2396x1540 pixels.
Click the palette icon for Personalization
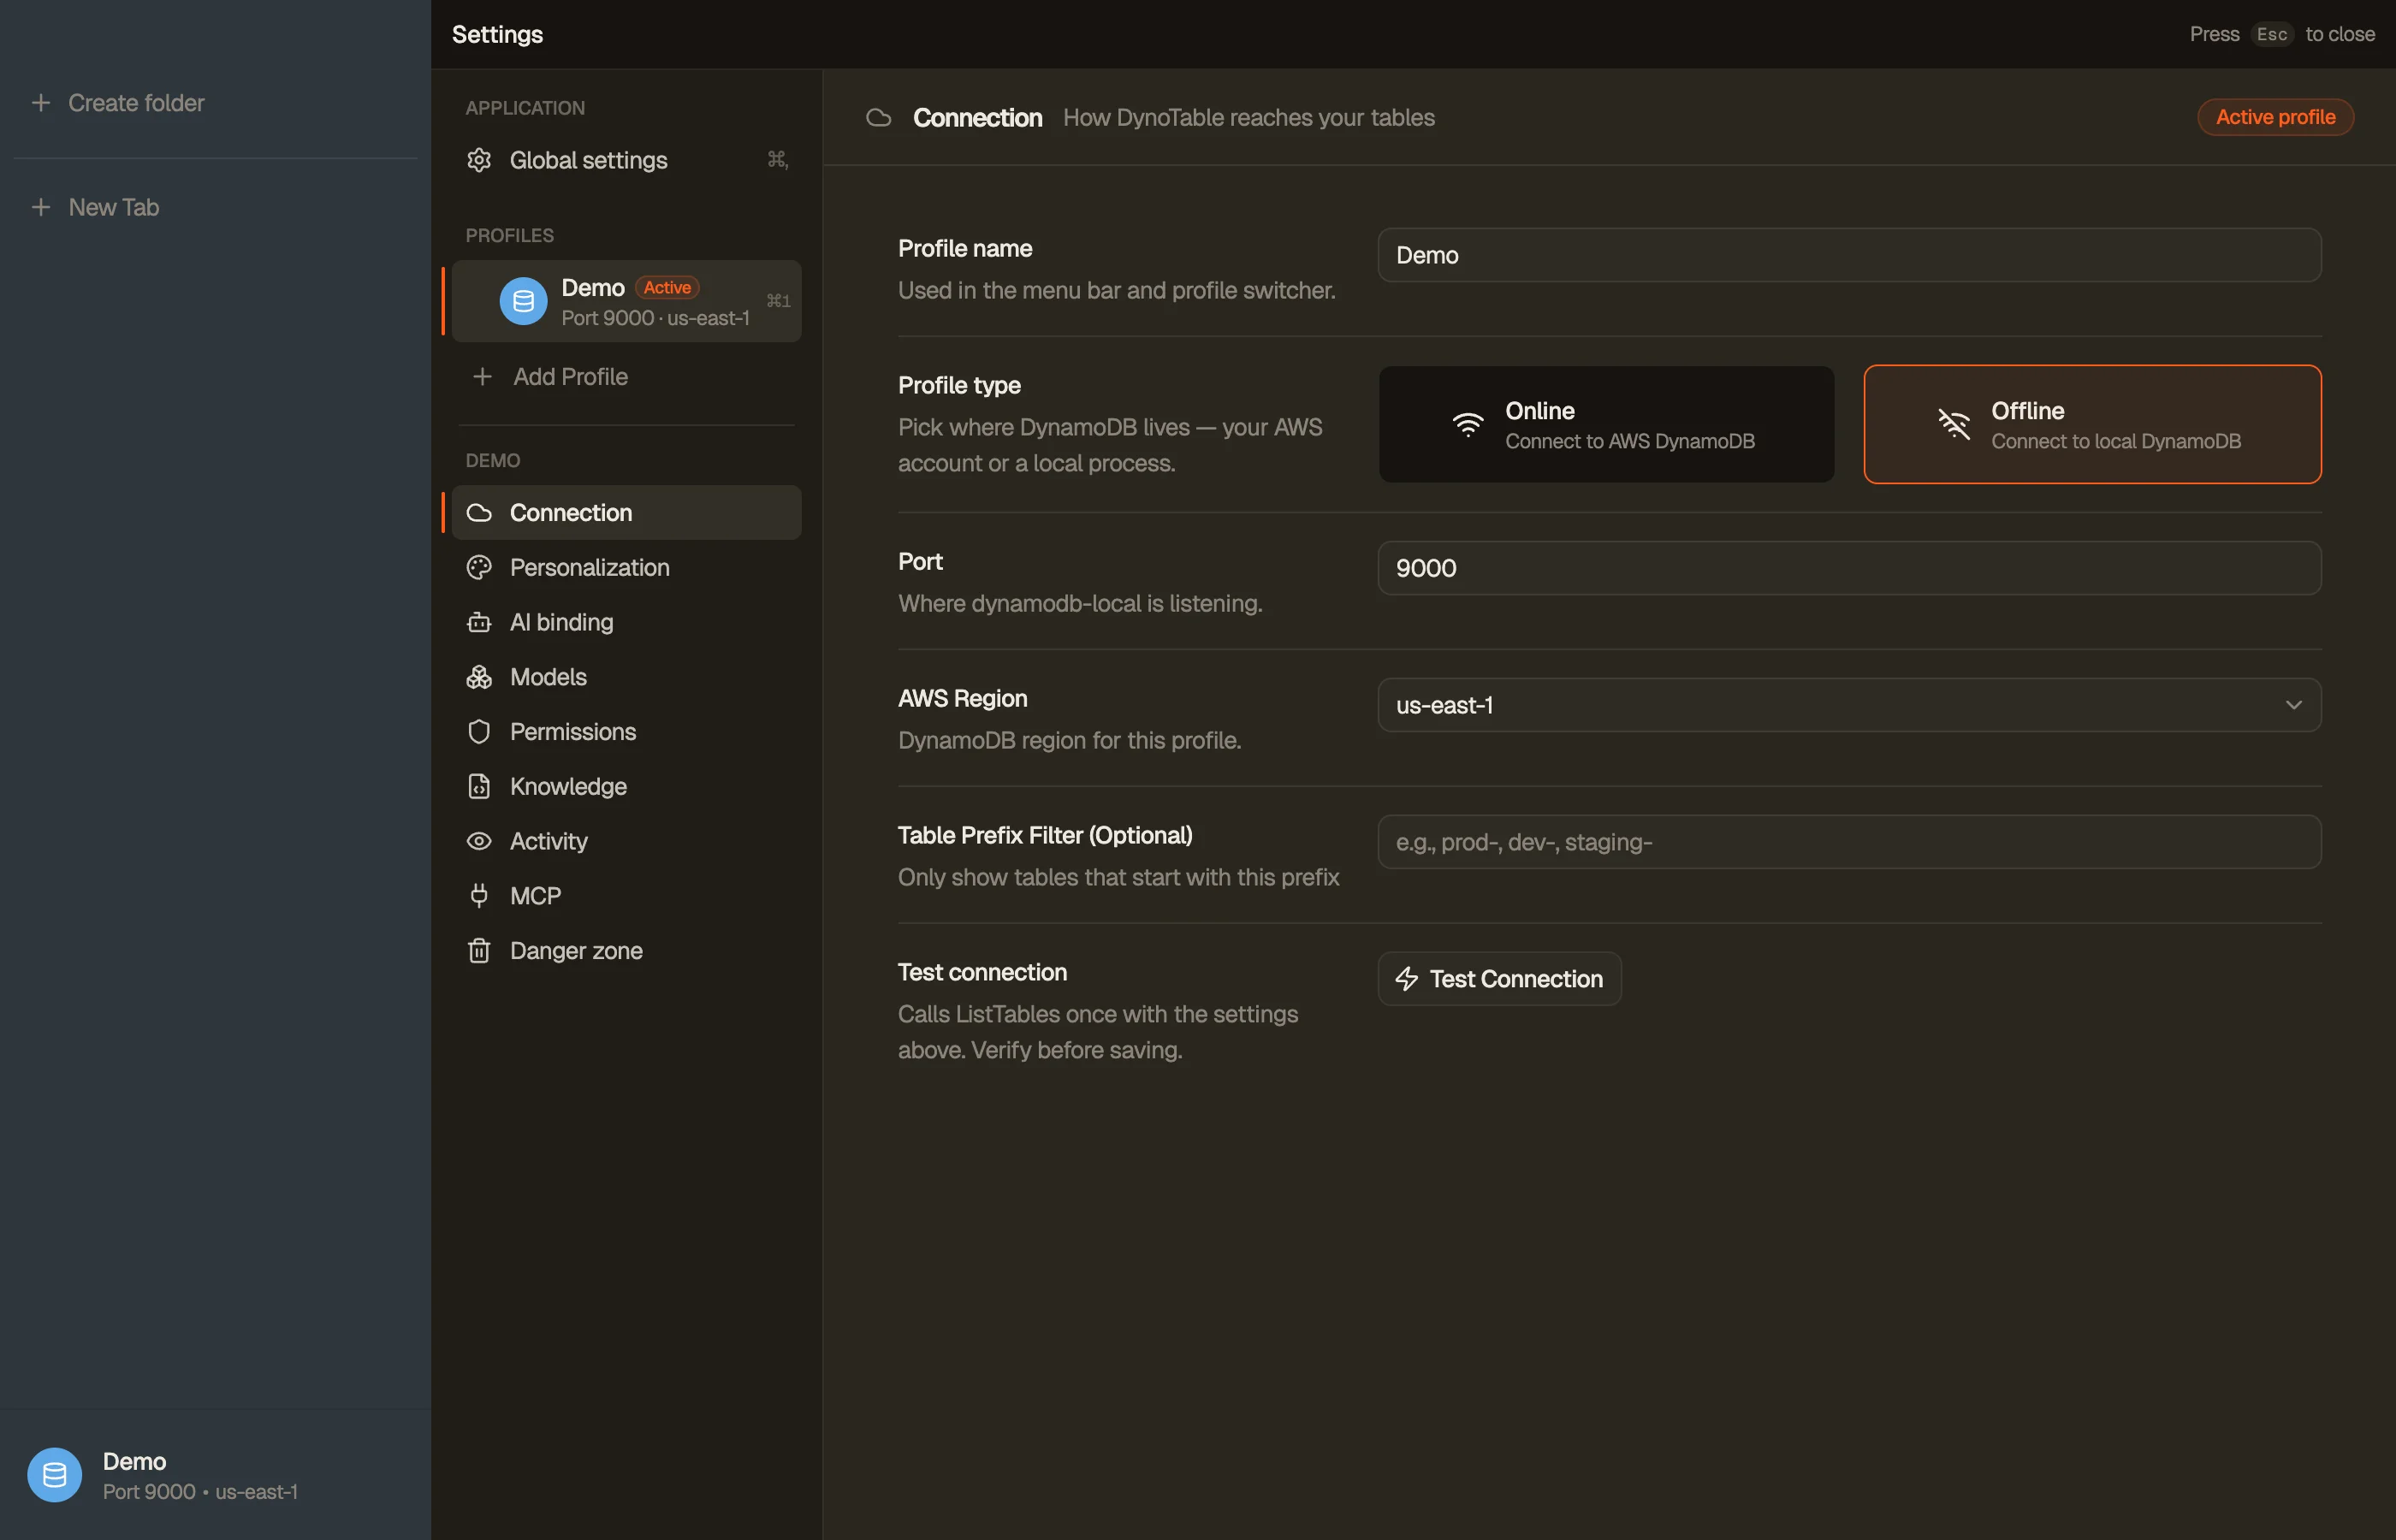pyautogui.click(x=479, y=567)
